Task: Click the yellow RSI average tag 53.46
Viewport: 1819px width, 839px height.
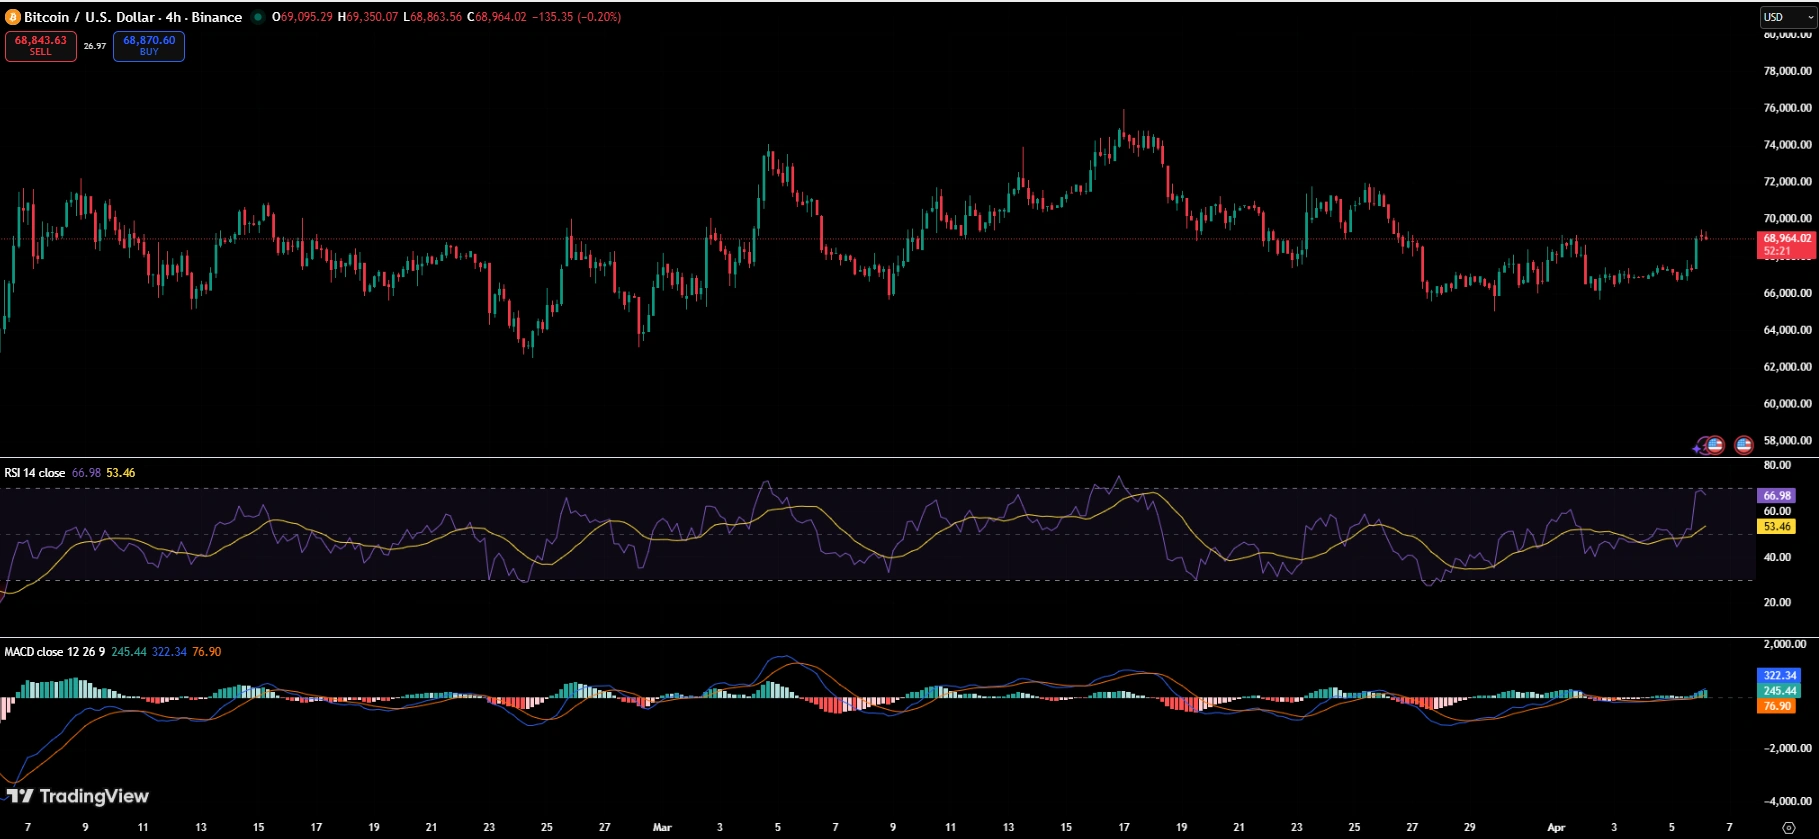Action: tap(1777, 527)
